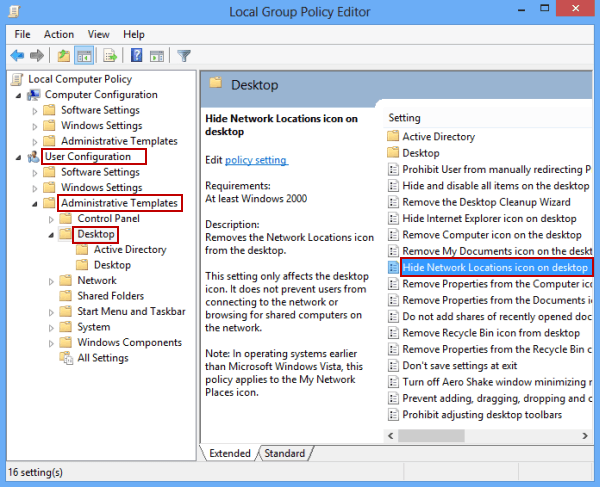Select All Settings in the tree
This screenshot has height=487, width=600.
pyautogui.click(x=103, y=358)
